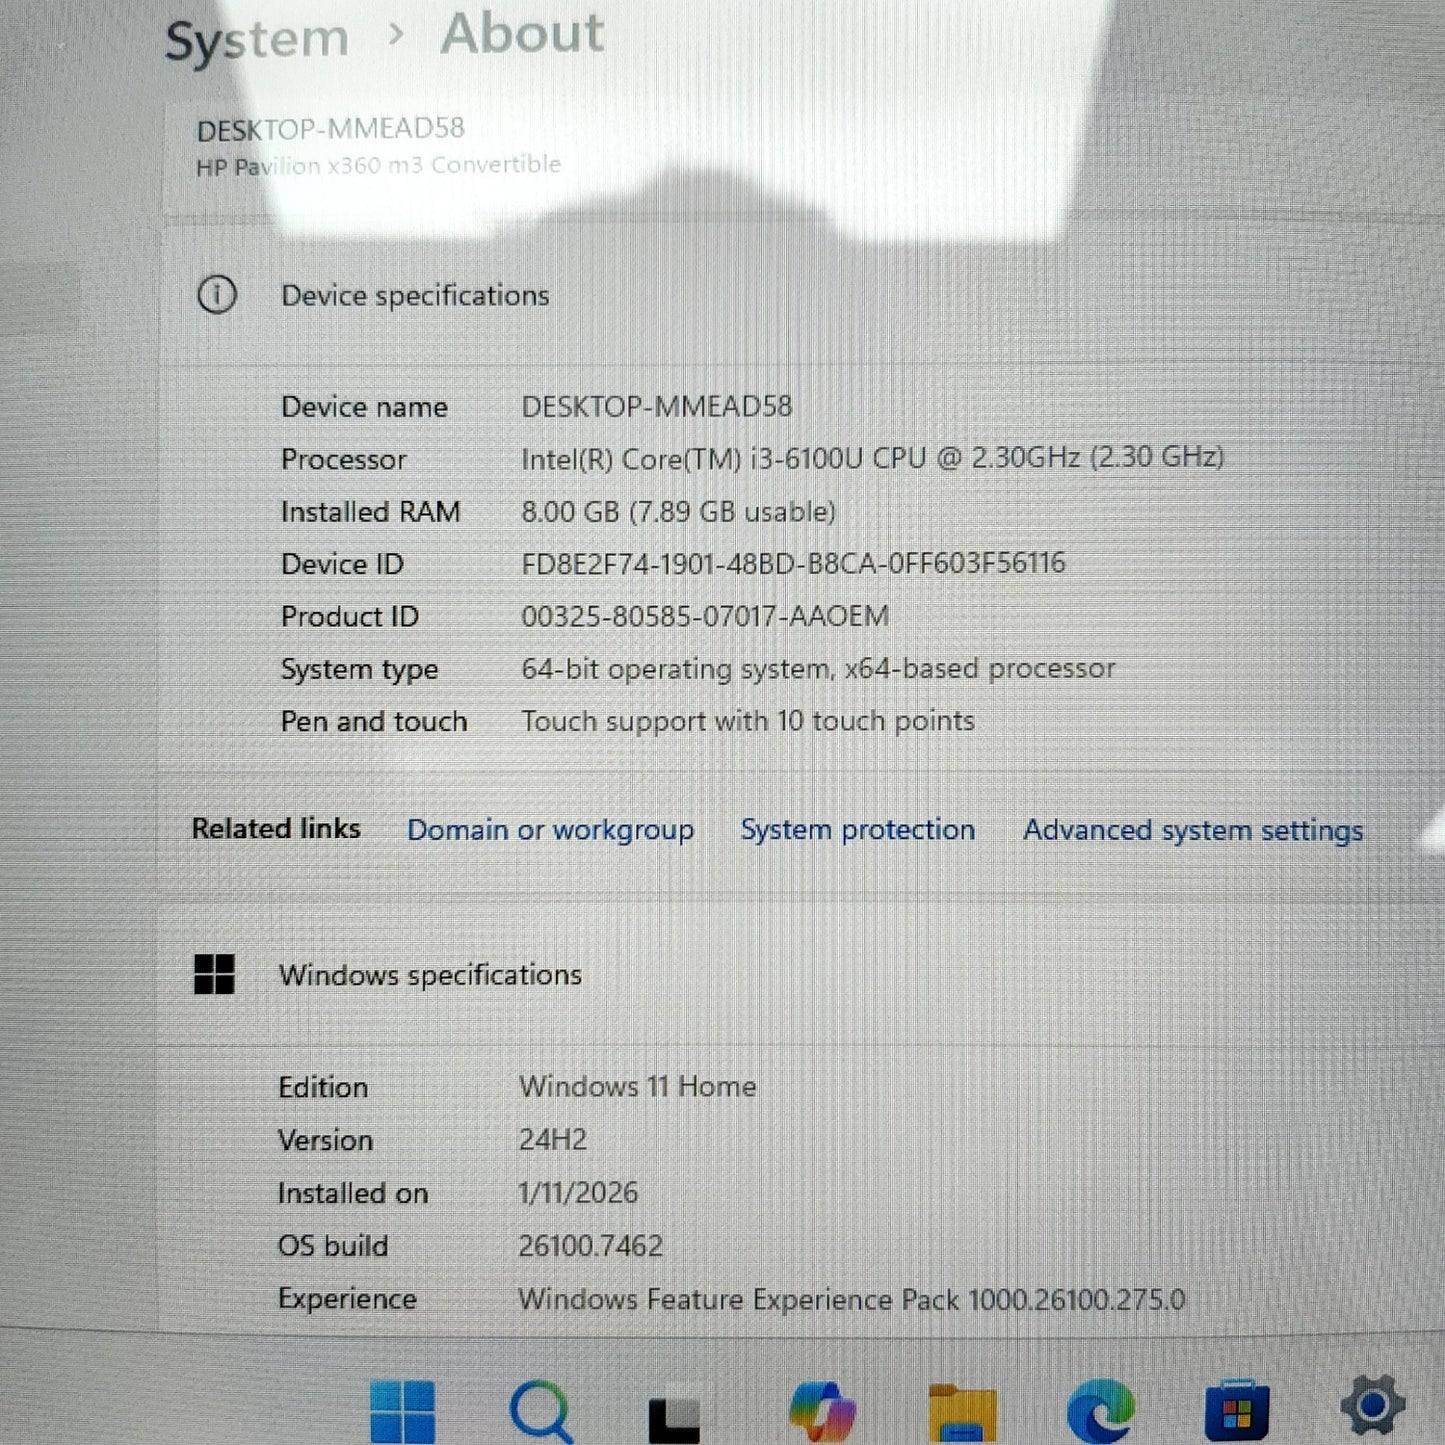Launch Microsoft Edge browser
1445x1445 pixels.
[1100, 1410]
